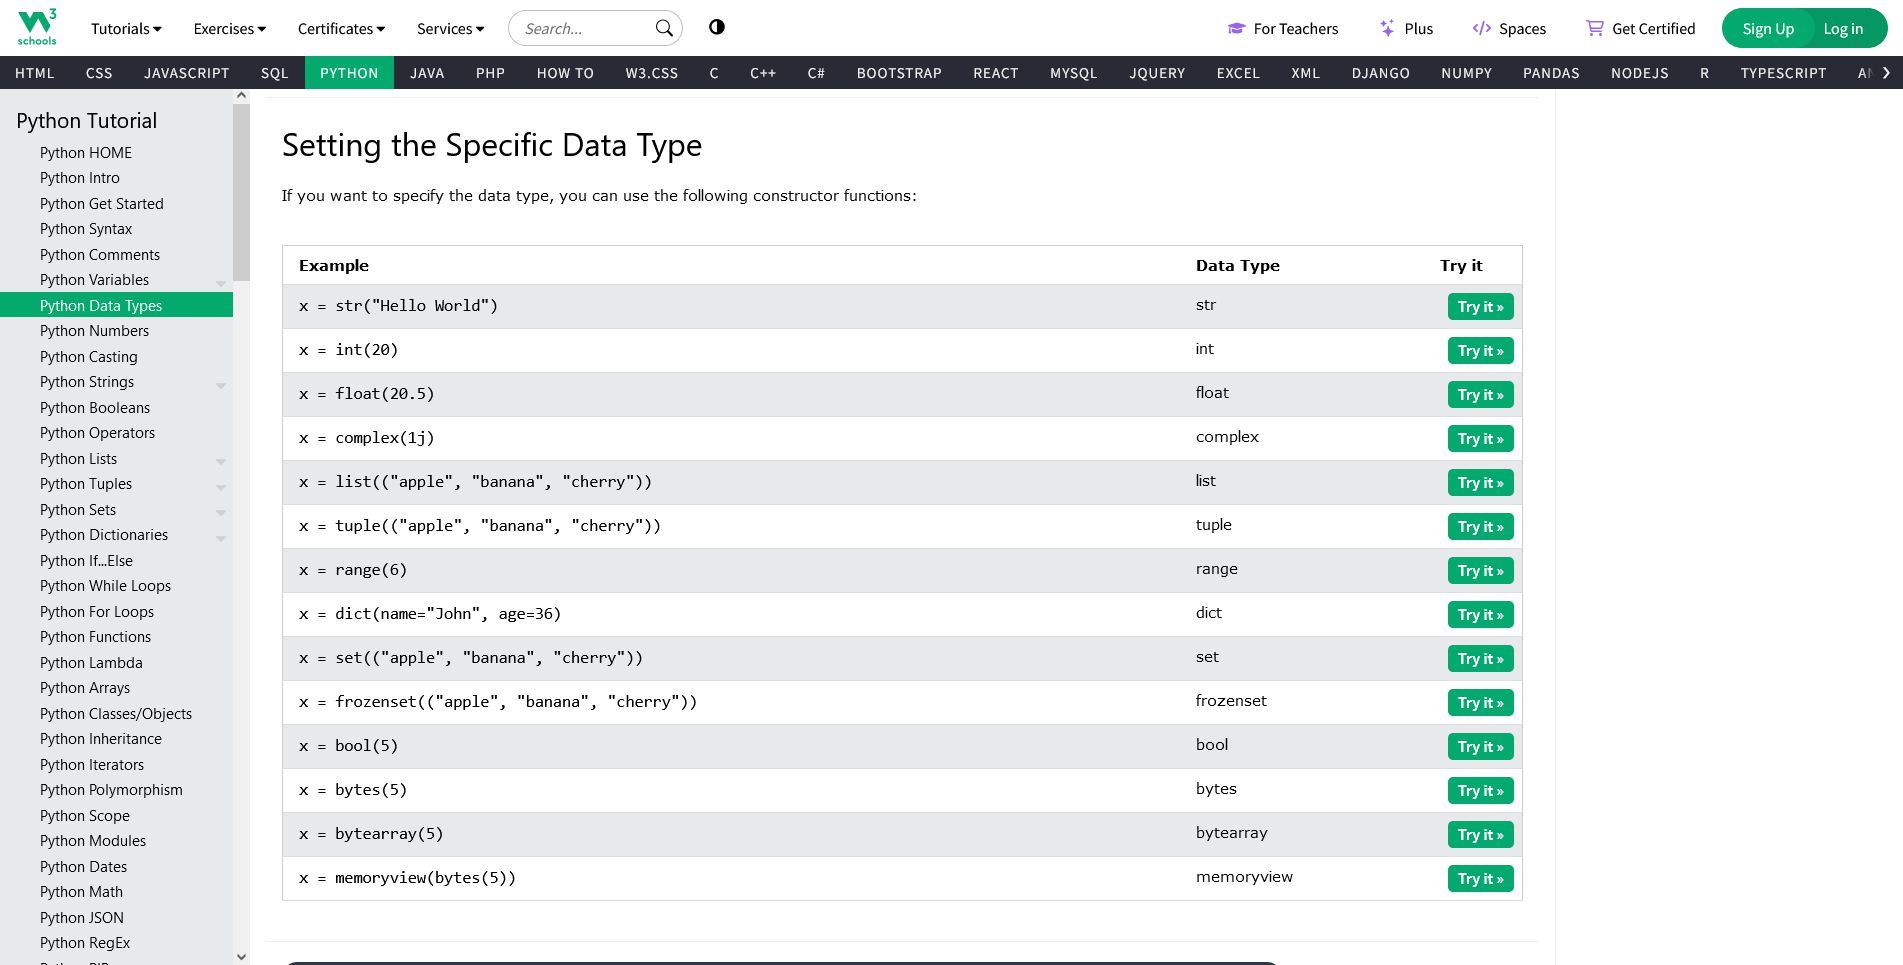Open Python RegEx sidebar link

85,943
